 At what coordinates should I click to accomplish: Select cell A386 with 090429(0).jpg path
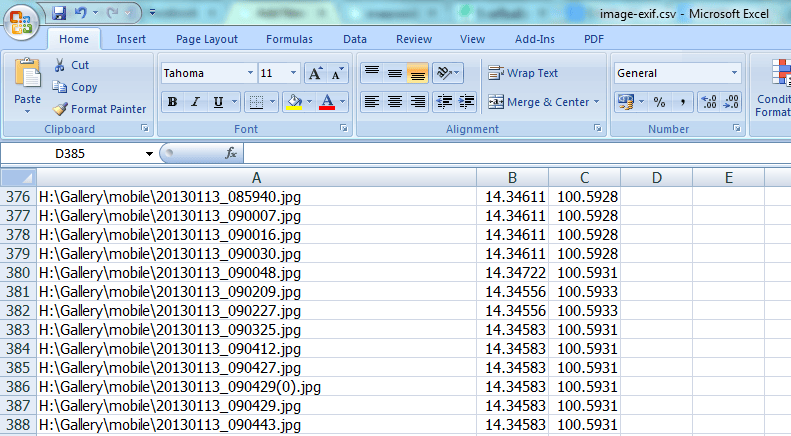(x=256, y=387)
